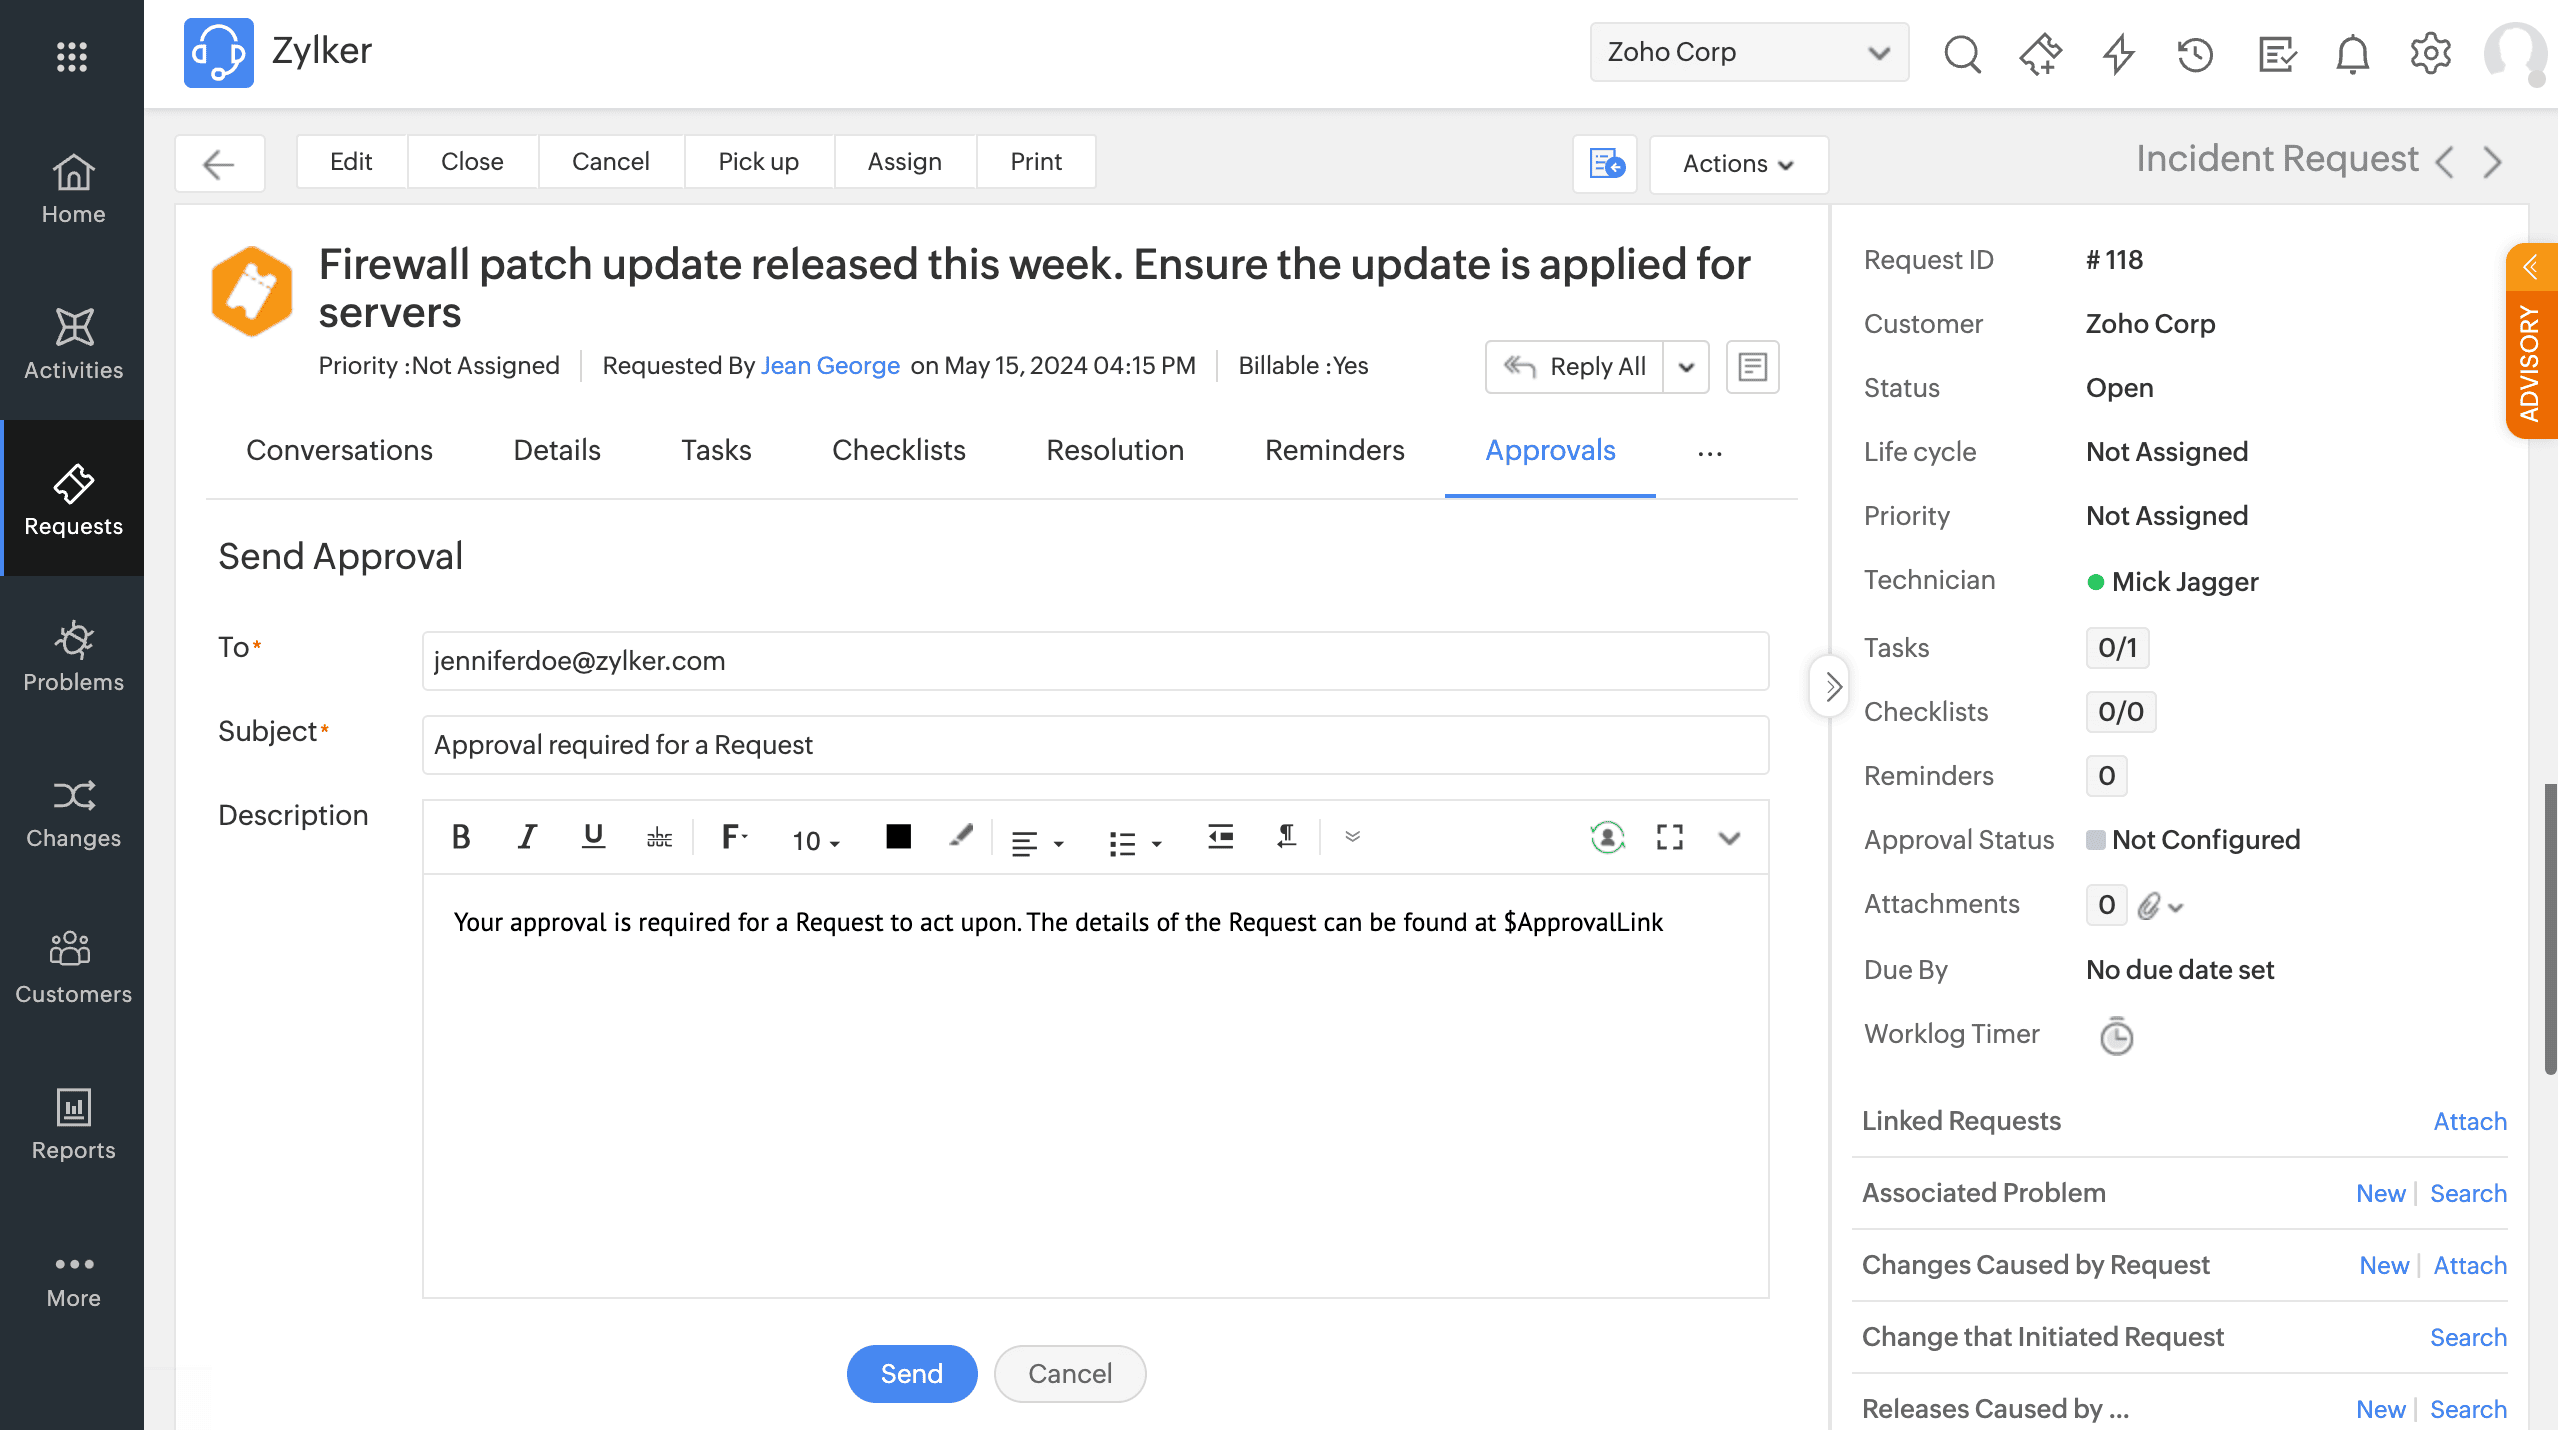
Task: Open the recent history clock icon
Action: (2195, 54)
